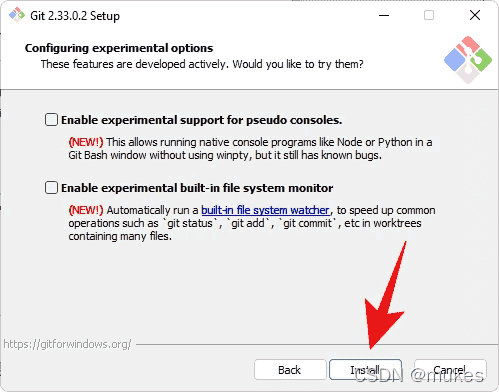The image size is (499, 392).
Task: Click the 'Git 2.33.0.2 Setup' title bar text
Action: tap(75, 16)
